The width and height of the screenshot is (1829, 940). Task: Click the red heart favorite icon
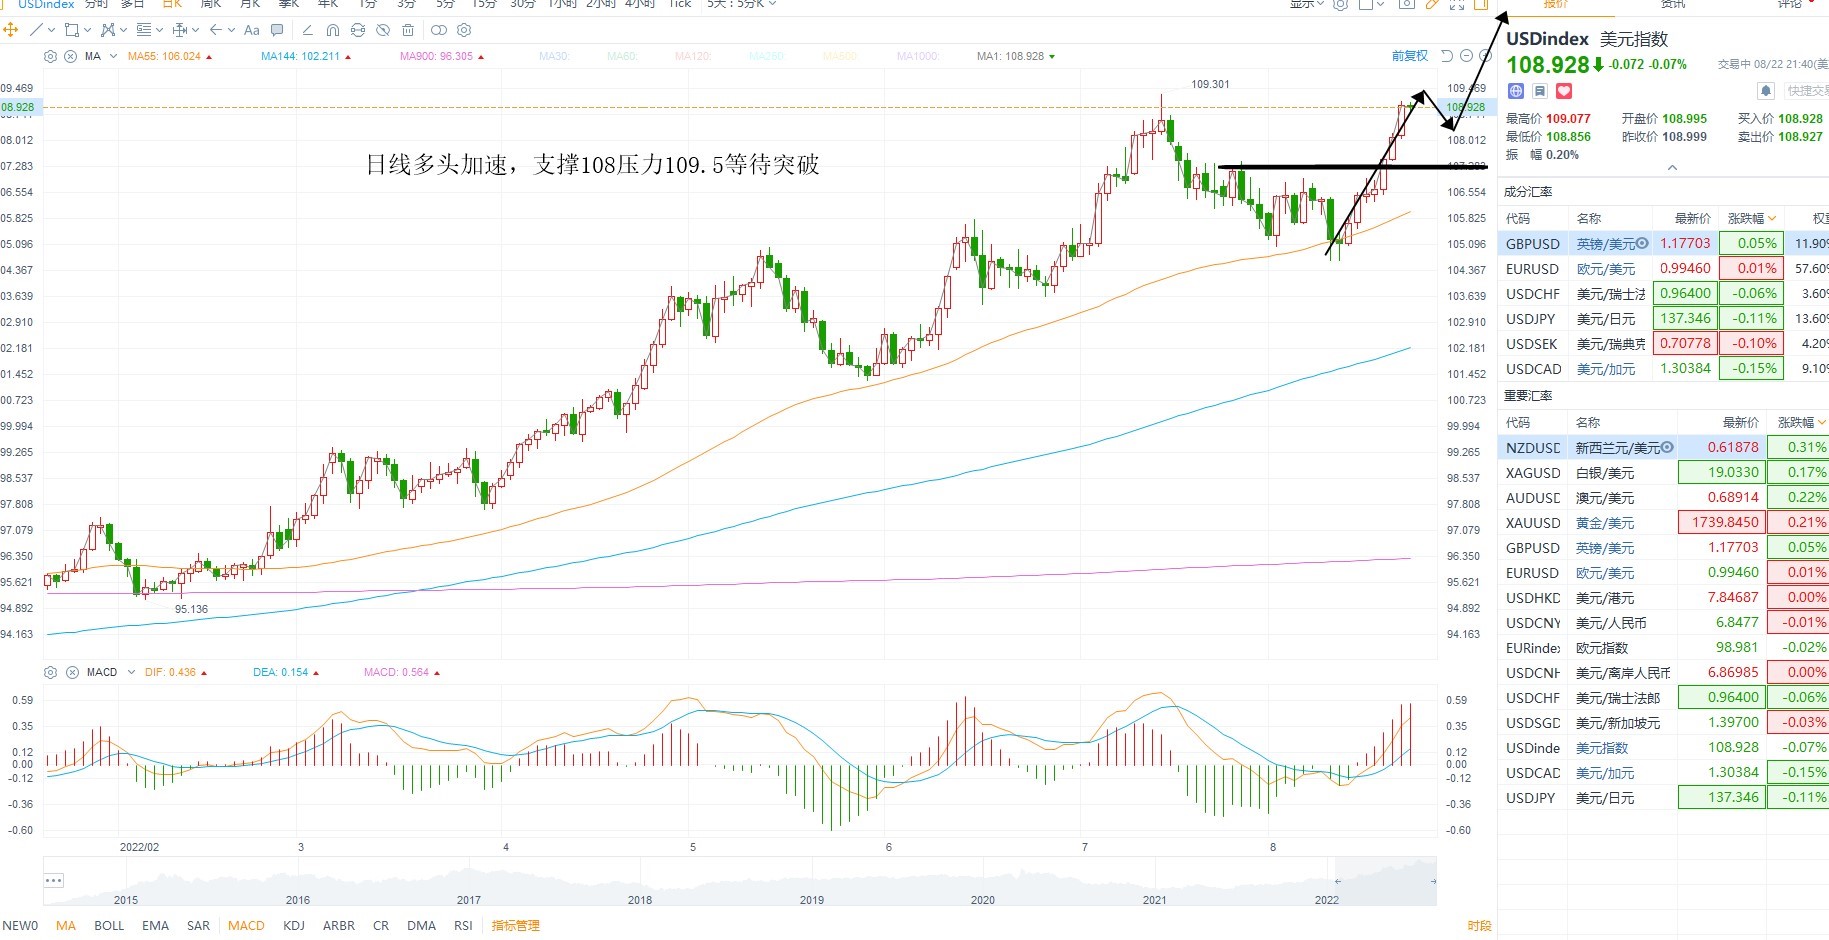point(1564,91)
